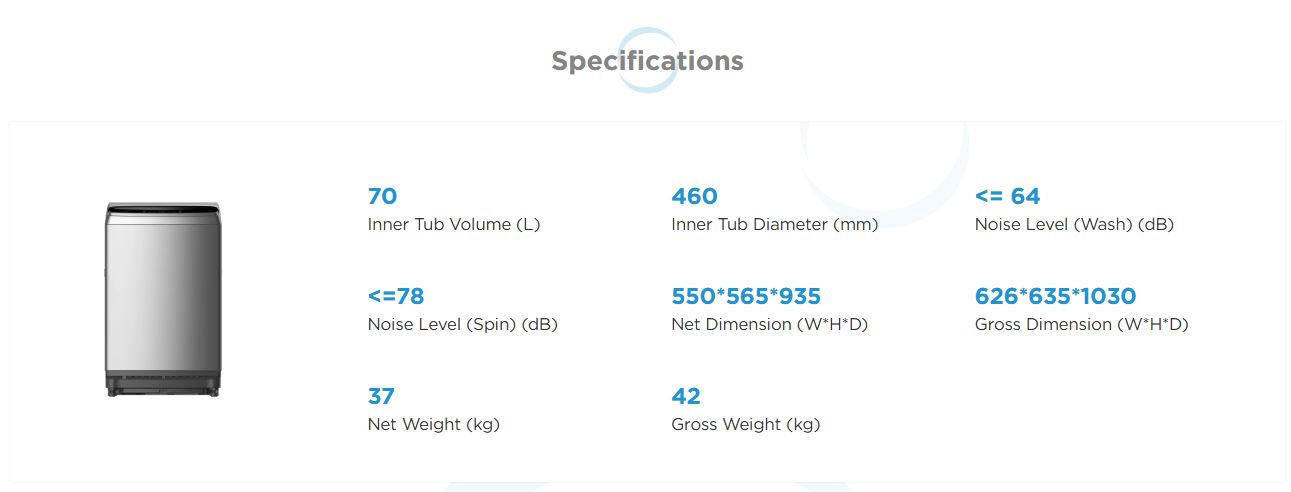The image size is (1291, 492).
Task: Click the Net Weight (kg) label
Action: point(434,425)
